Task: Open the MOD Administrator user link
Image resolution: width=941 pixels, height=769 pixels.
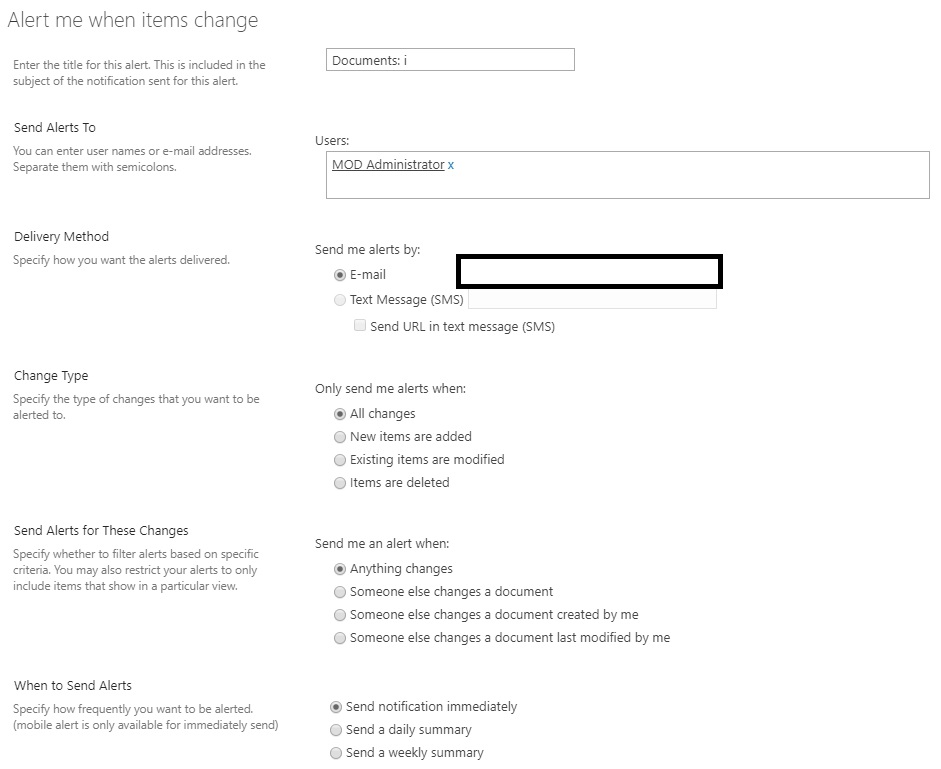Action: pos(388,164)
